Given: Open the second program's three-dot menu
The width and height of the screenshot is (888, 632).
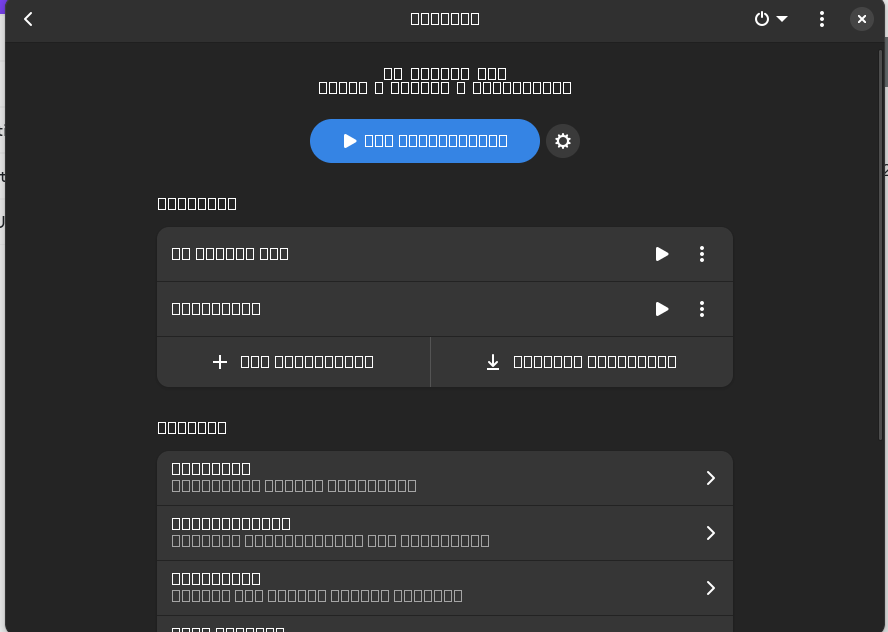Looking at the screenshot, I should (x=702, y=309).
